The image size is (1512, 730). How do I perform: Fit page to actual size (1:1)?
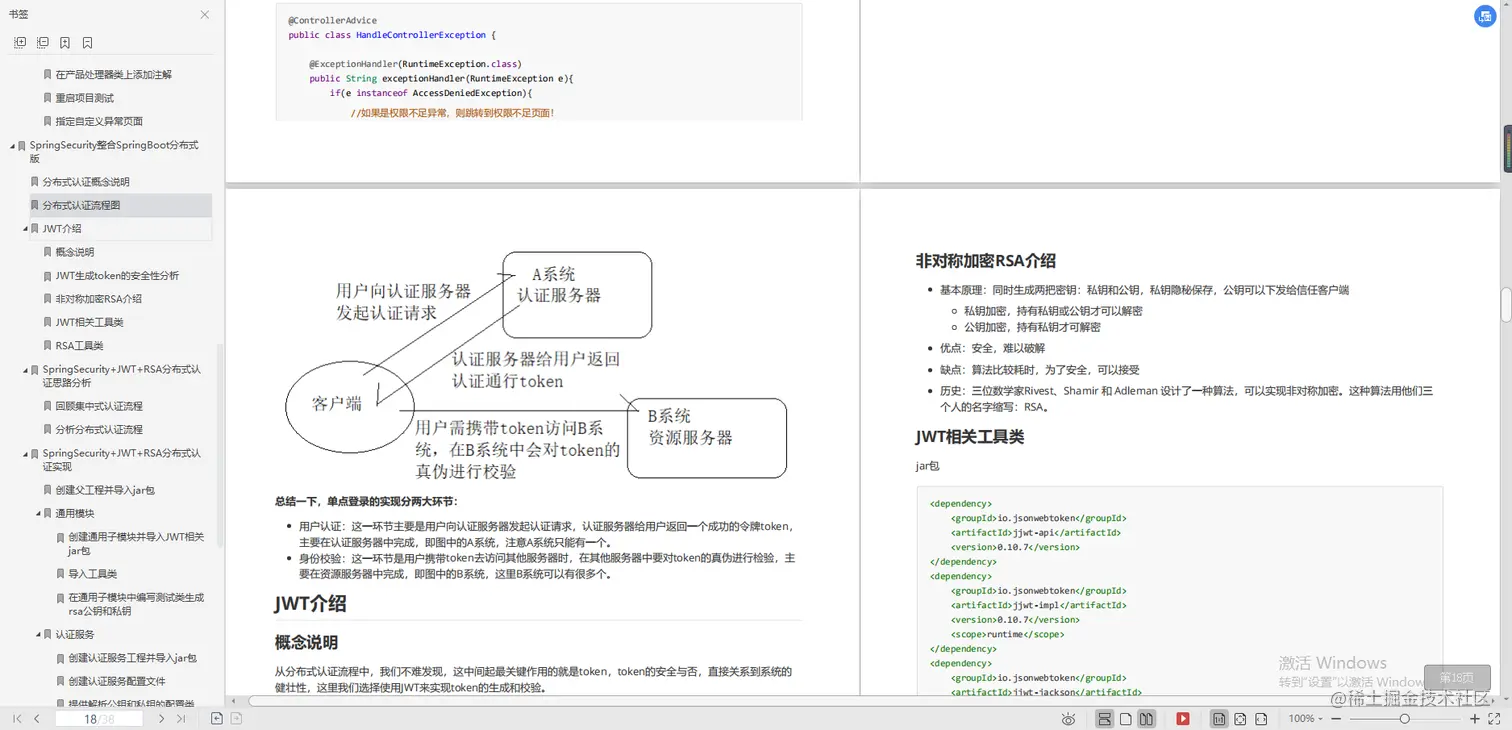coord(1219,718)
